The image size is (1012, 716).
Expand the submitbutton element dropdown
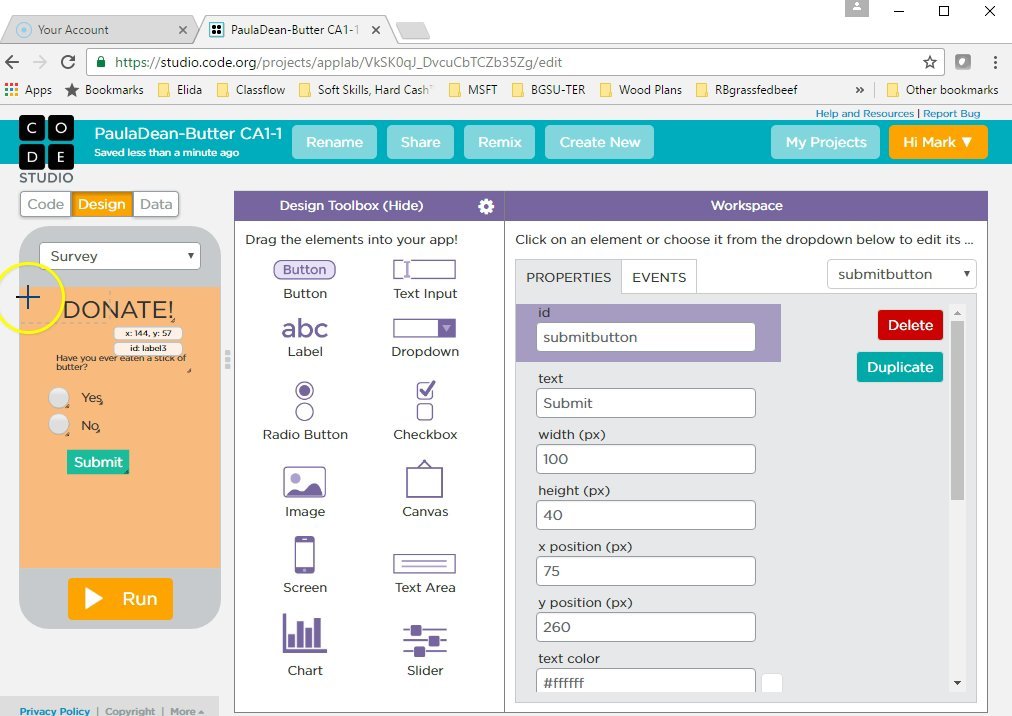(901, 274)
